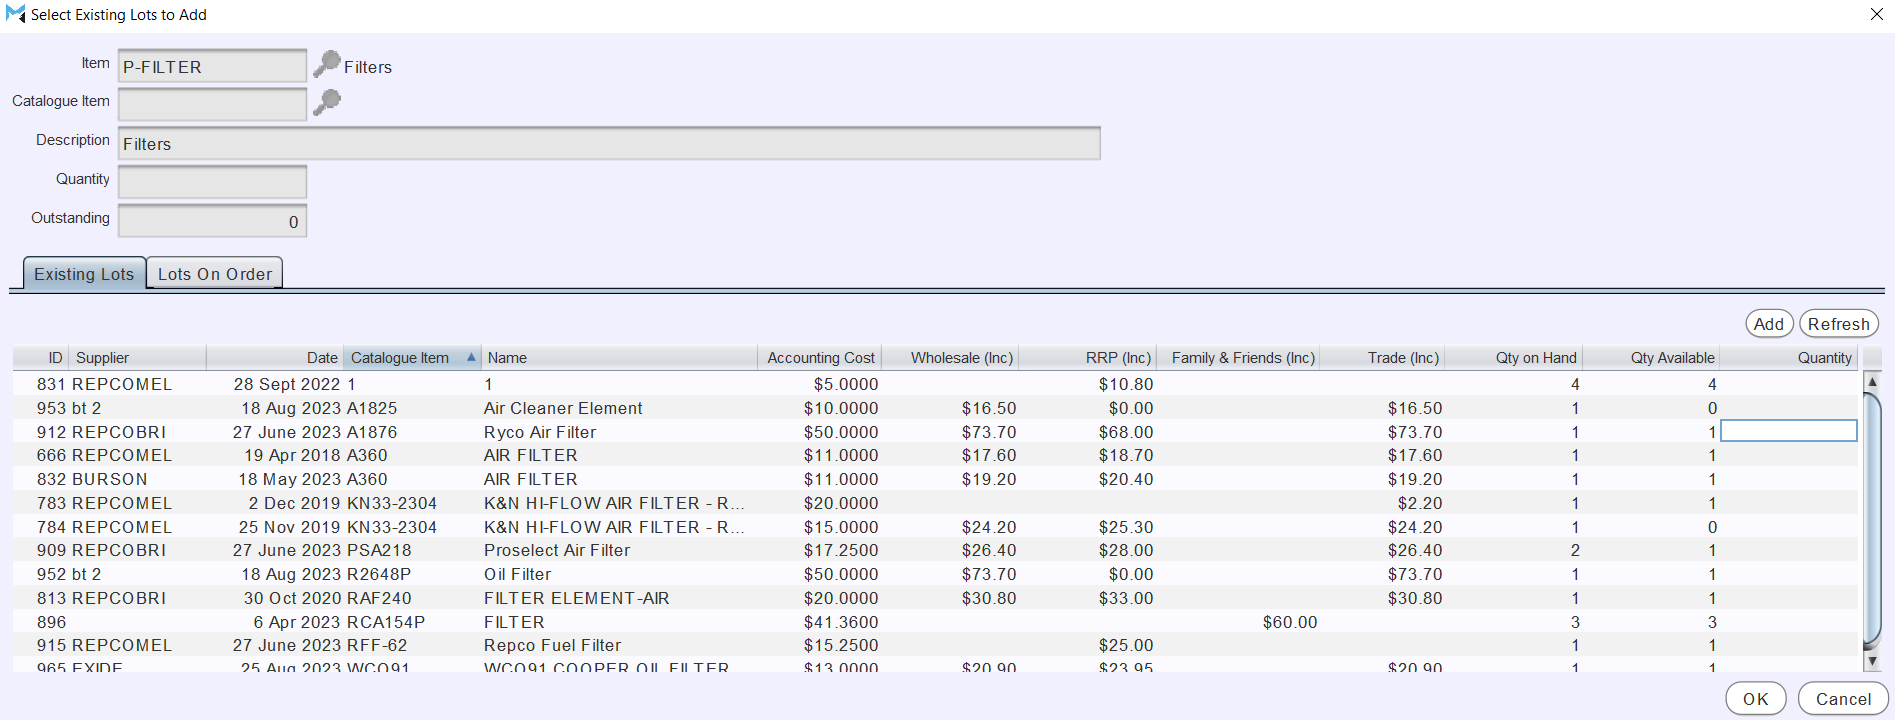The height and width of the screenshot is (720, 1895).
Task: Click the Outstanding field
Action: [212, 221]
